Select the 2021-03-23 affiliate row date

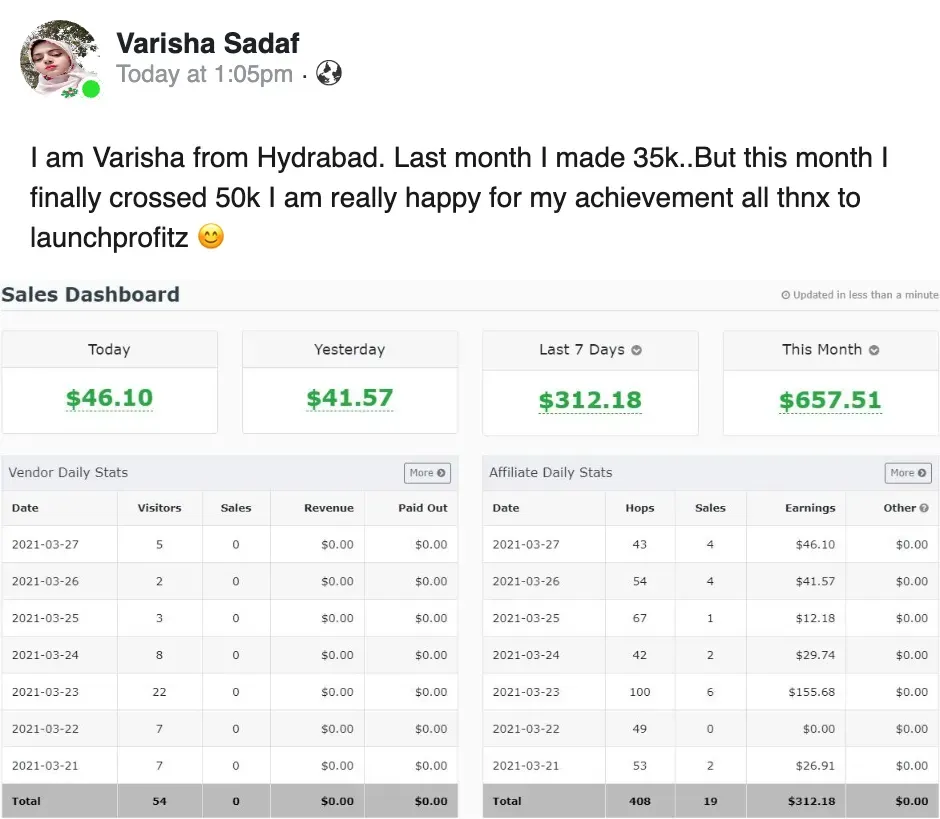[x=526, y=692]
